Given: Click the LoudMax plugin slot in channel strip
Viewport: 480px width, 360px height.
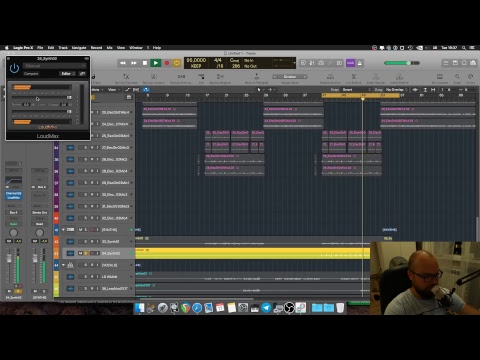Looking at the screenshot, I should [x=14, y=198].
